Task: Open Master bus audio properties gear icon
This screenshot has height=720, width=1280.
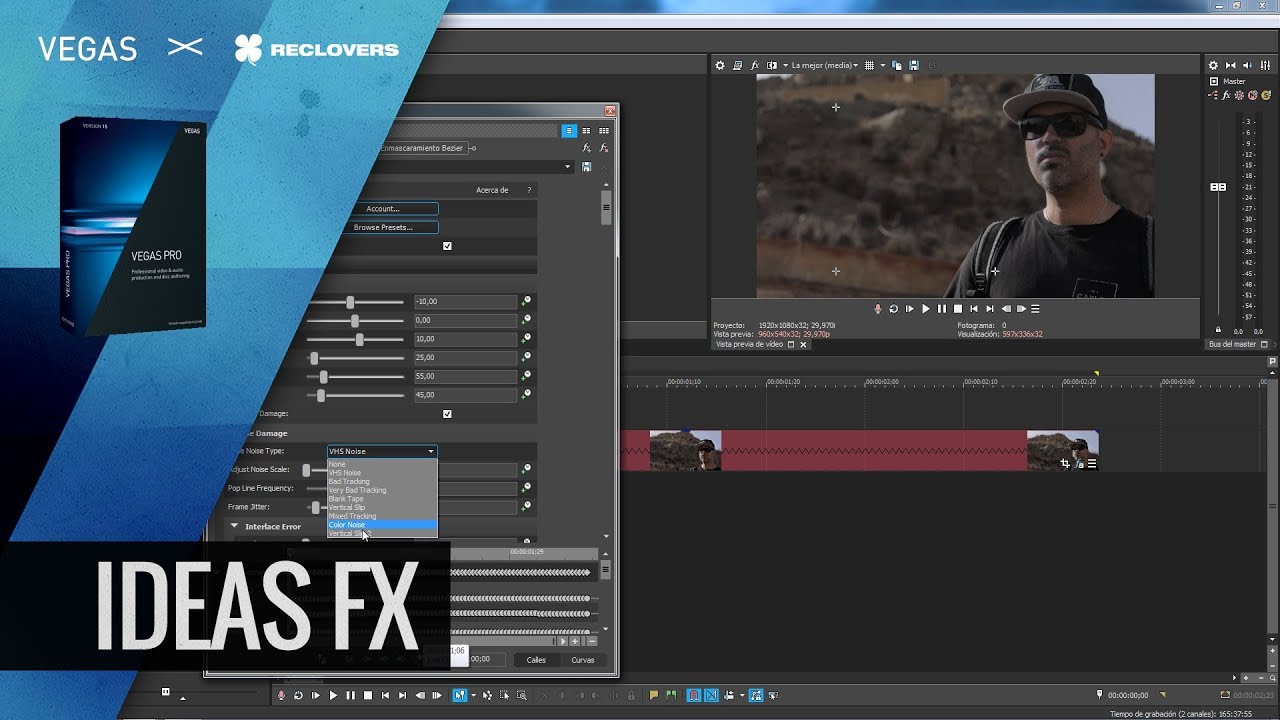Action: coord(1214,65)
